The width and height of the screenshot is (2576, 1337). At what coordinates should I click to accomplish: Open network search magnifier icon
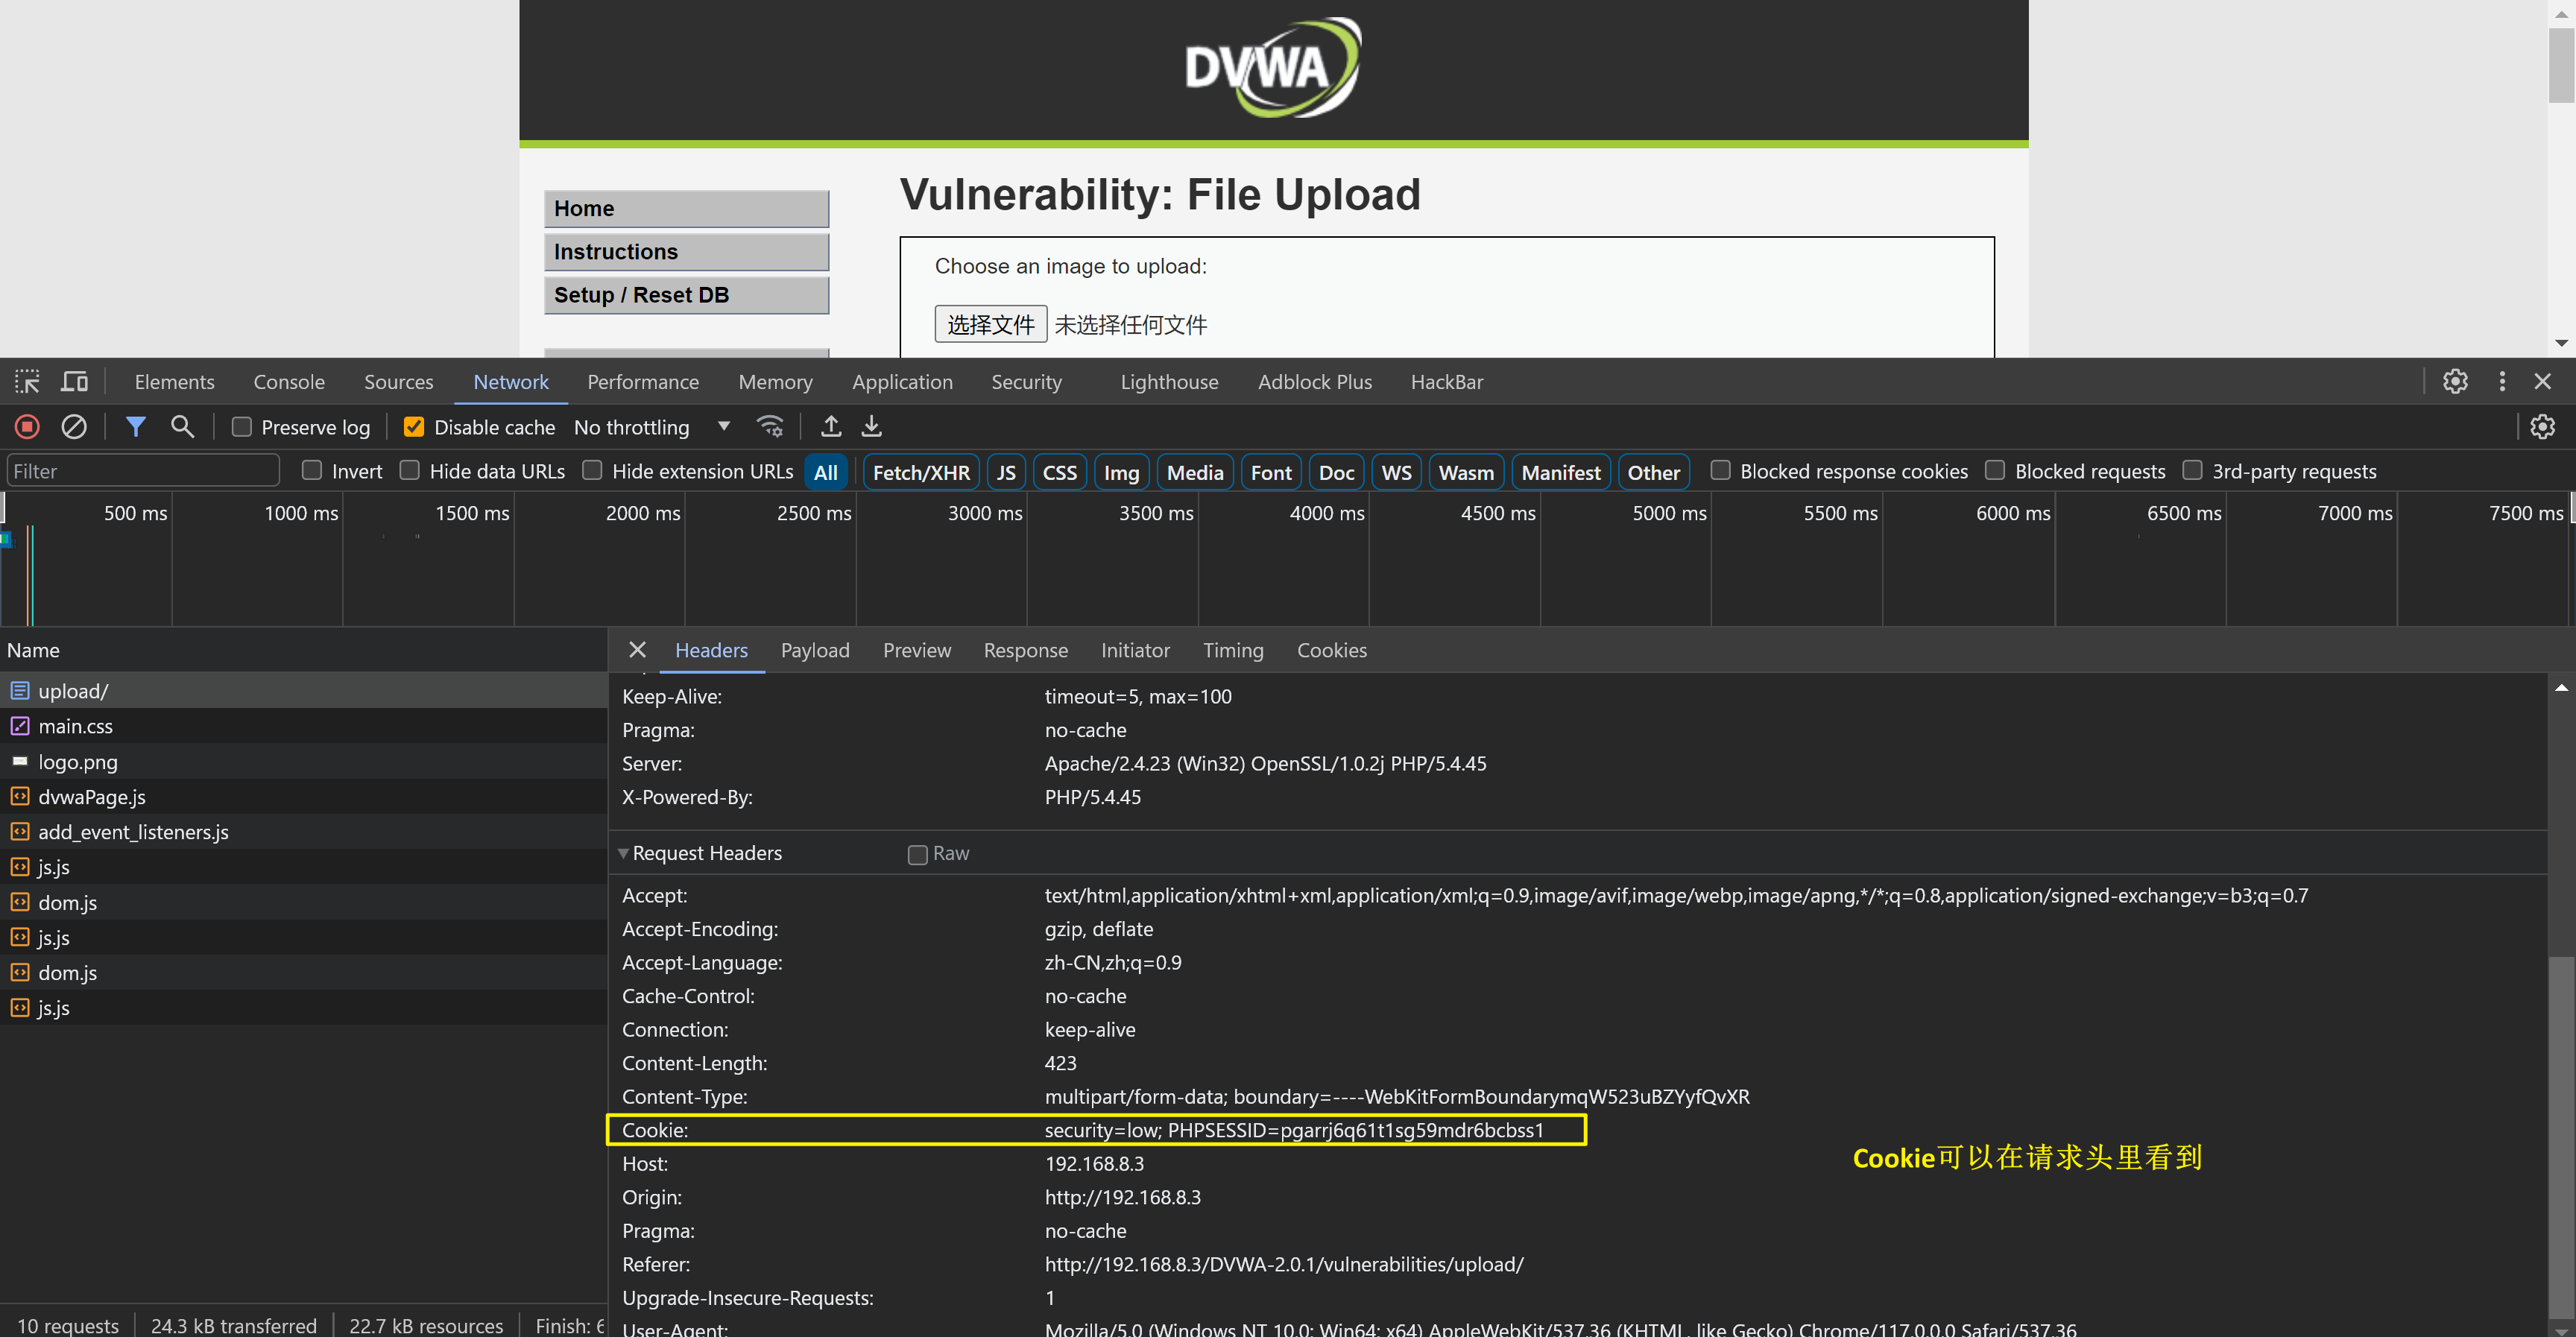182,427
